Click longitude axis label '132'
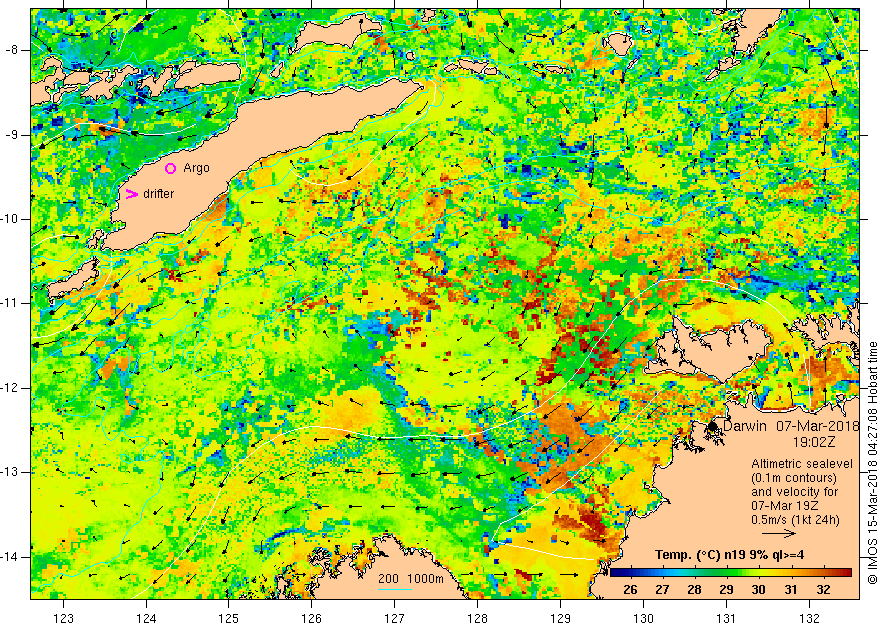The height and width of the screenshot is (630, 880). pyautogui.click(x=809, y=619)
